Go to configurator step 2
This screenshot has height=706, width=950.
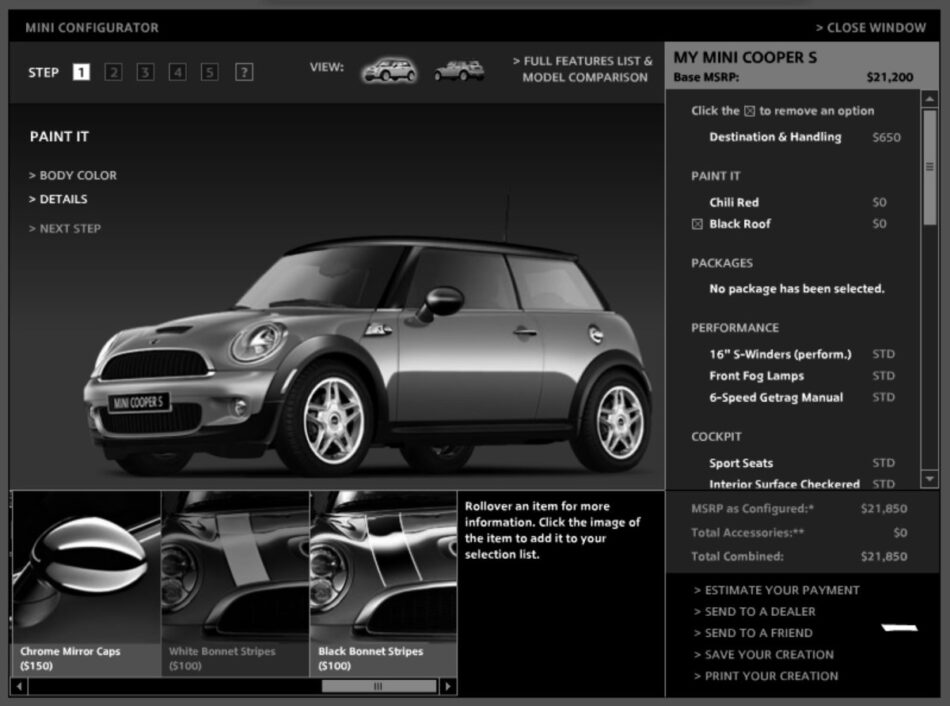point(113,72)
